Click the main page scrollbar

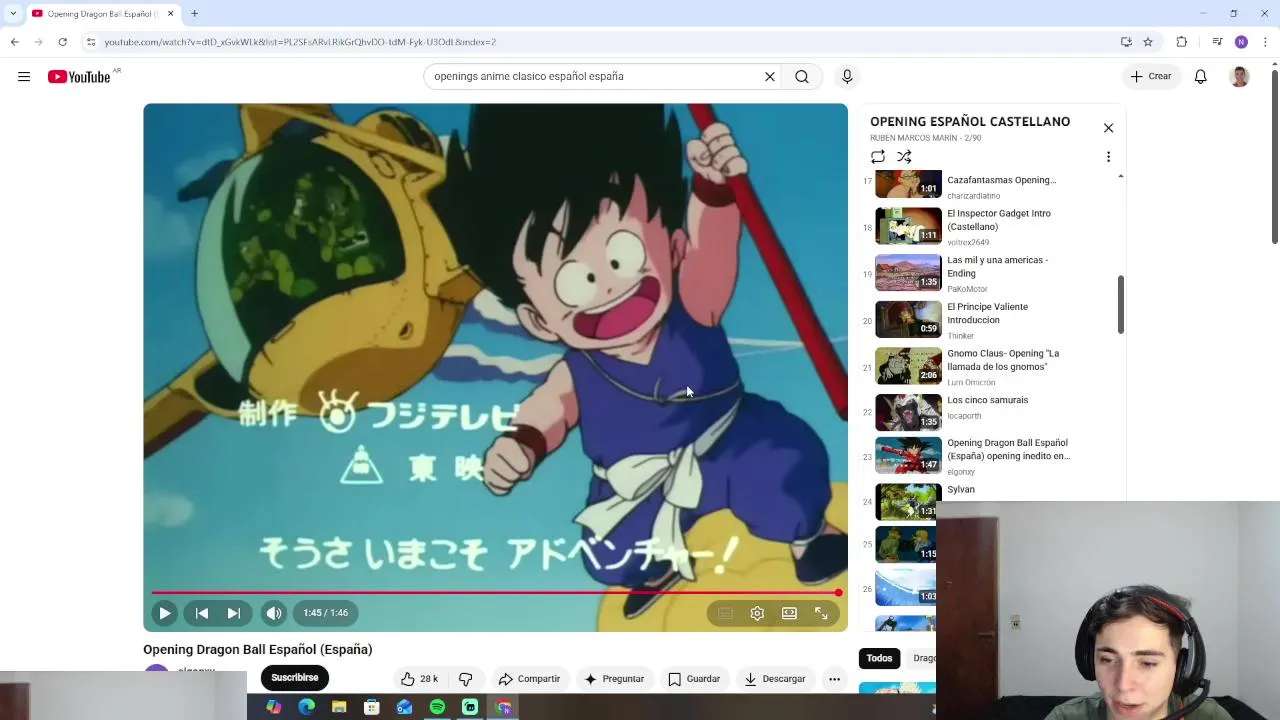pos(1274,155)
